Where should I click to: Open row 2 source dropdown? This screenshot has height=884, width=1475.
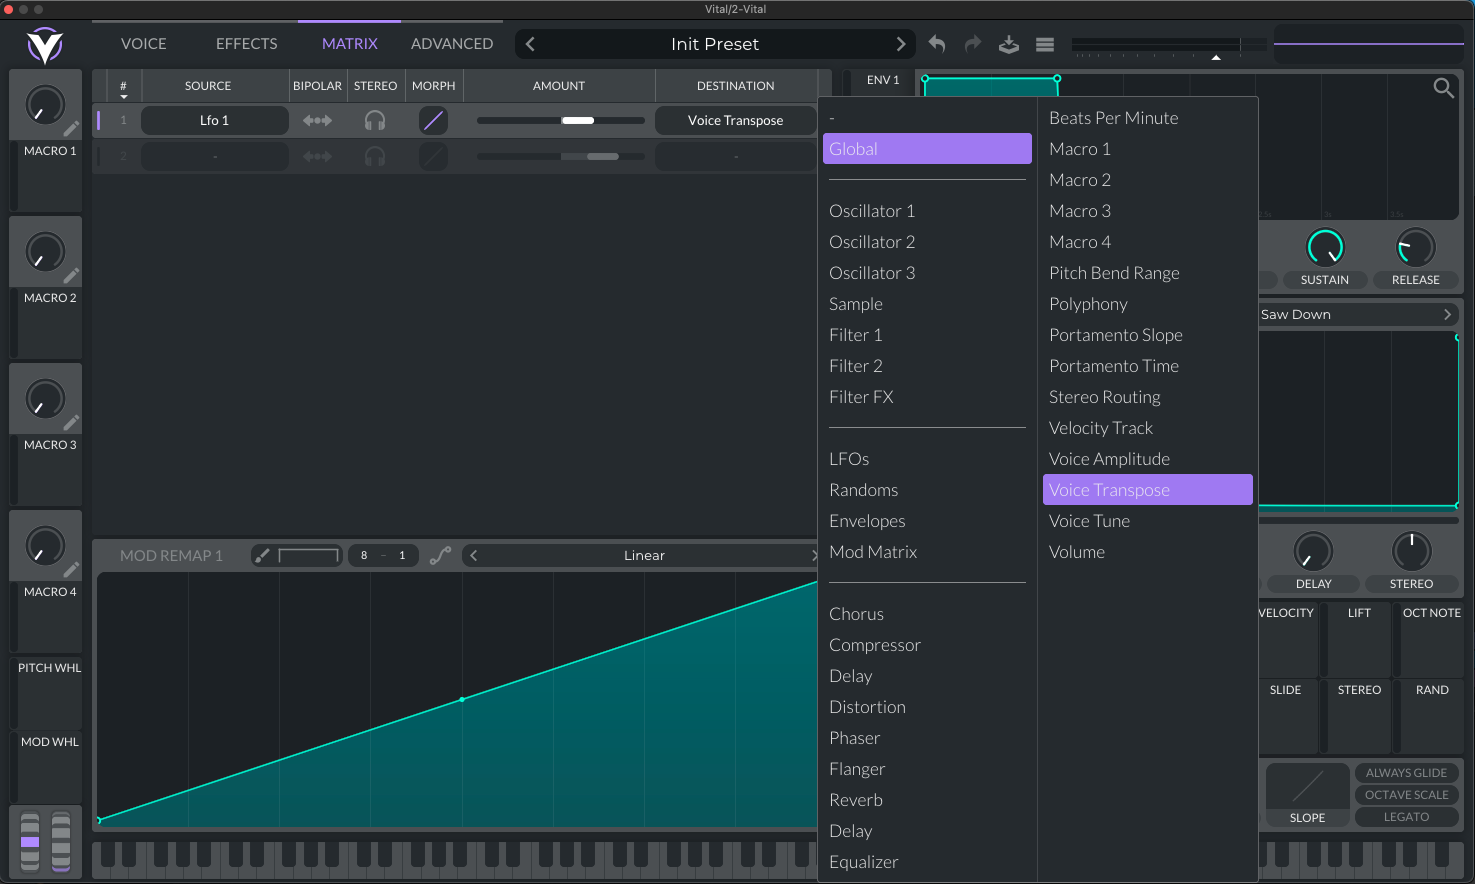coord(215,157)
